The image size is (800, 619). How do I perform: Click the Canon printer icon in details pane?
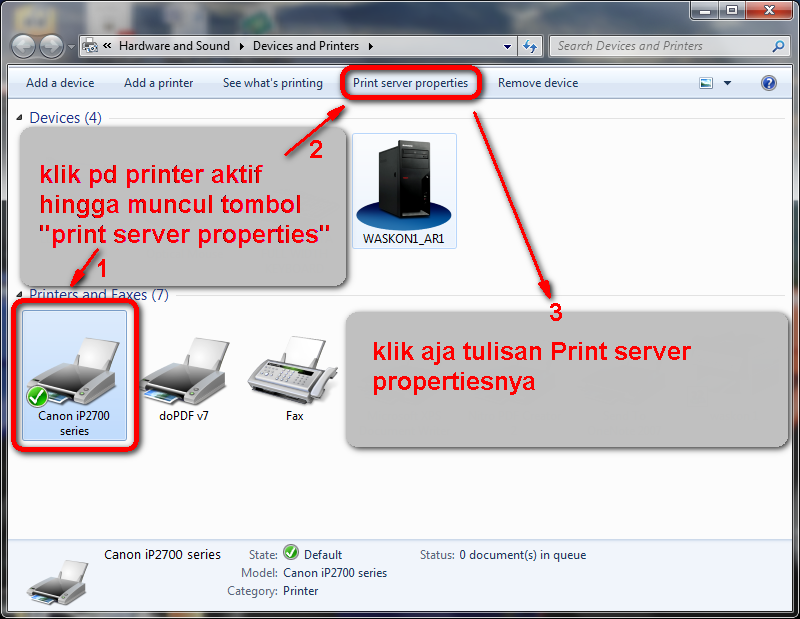pyautogui.click(x=58, y=582)
